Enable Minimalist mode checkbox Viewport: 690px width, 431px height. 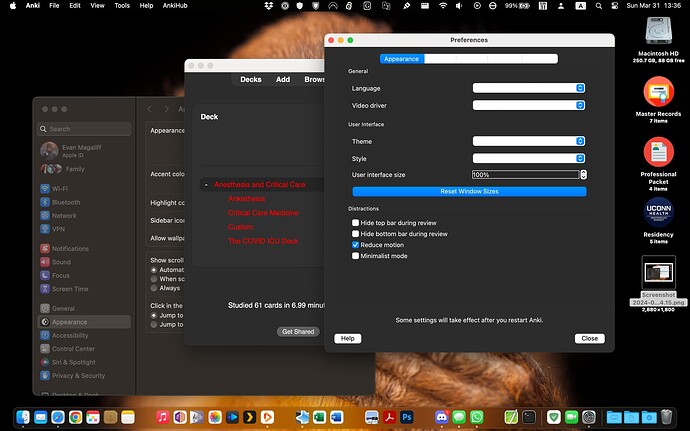point(355,256)
